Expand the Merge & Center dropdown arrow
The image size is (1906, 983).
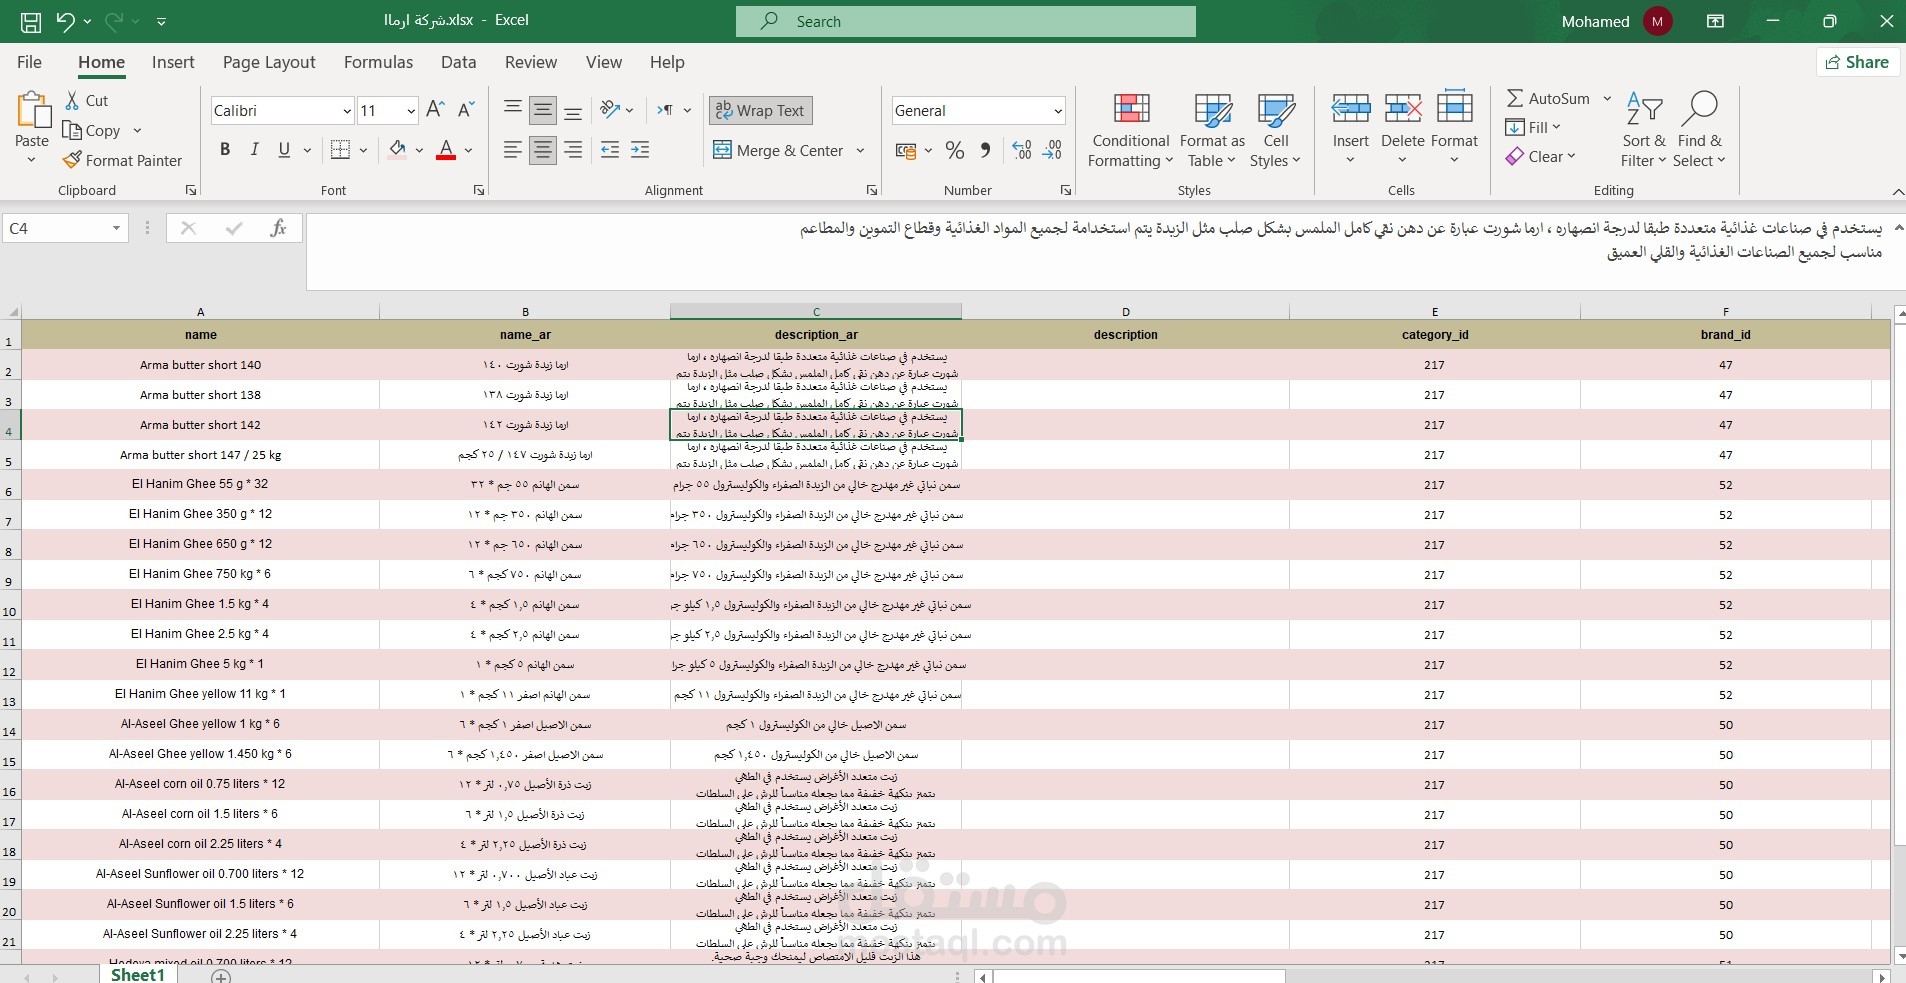(x=860, y=151)
